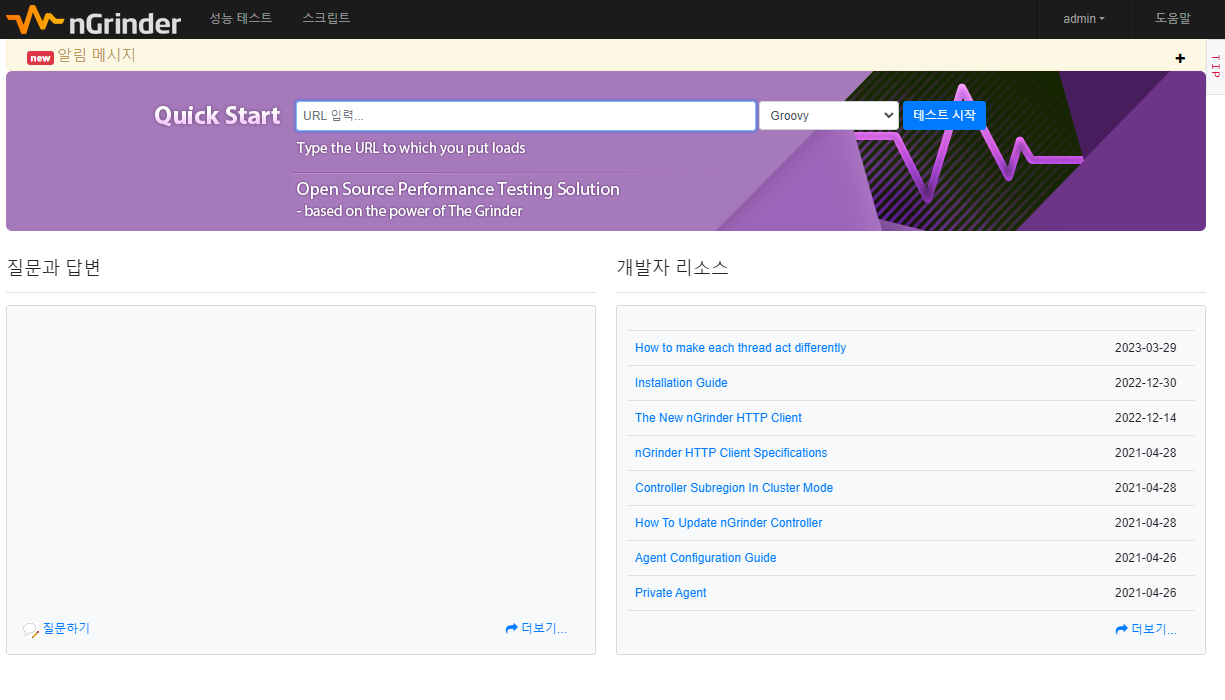
Task: Open nGrinder HTTP Client Specifications link
Action: point(731,453)
